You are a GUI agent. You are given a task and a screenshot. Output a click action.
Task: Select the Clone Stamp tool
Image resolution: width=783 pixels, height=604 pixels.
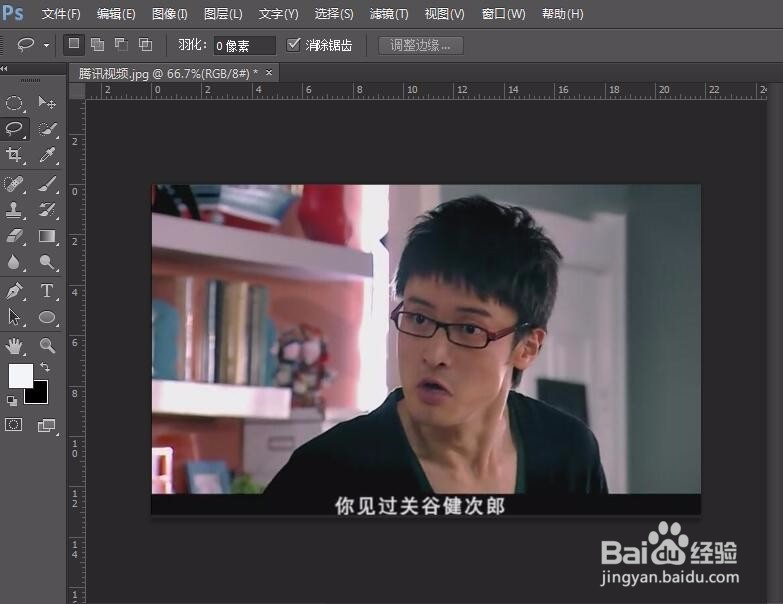tap(14, 210)
